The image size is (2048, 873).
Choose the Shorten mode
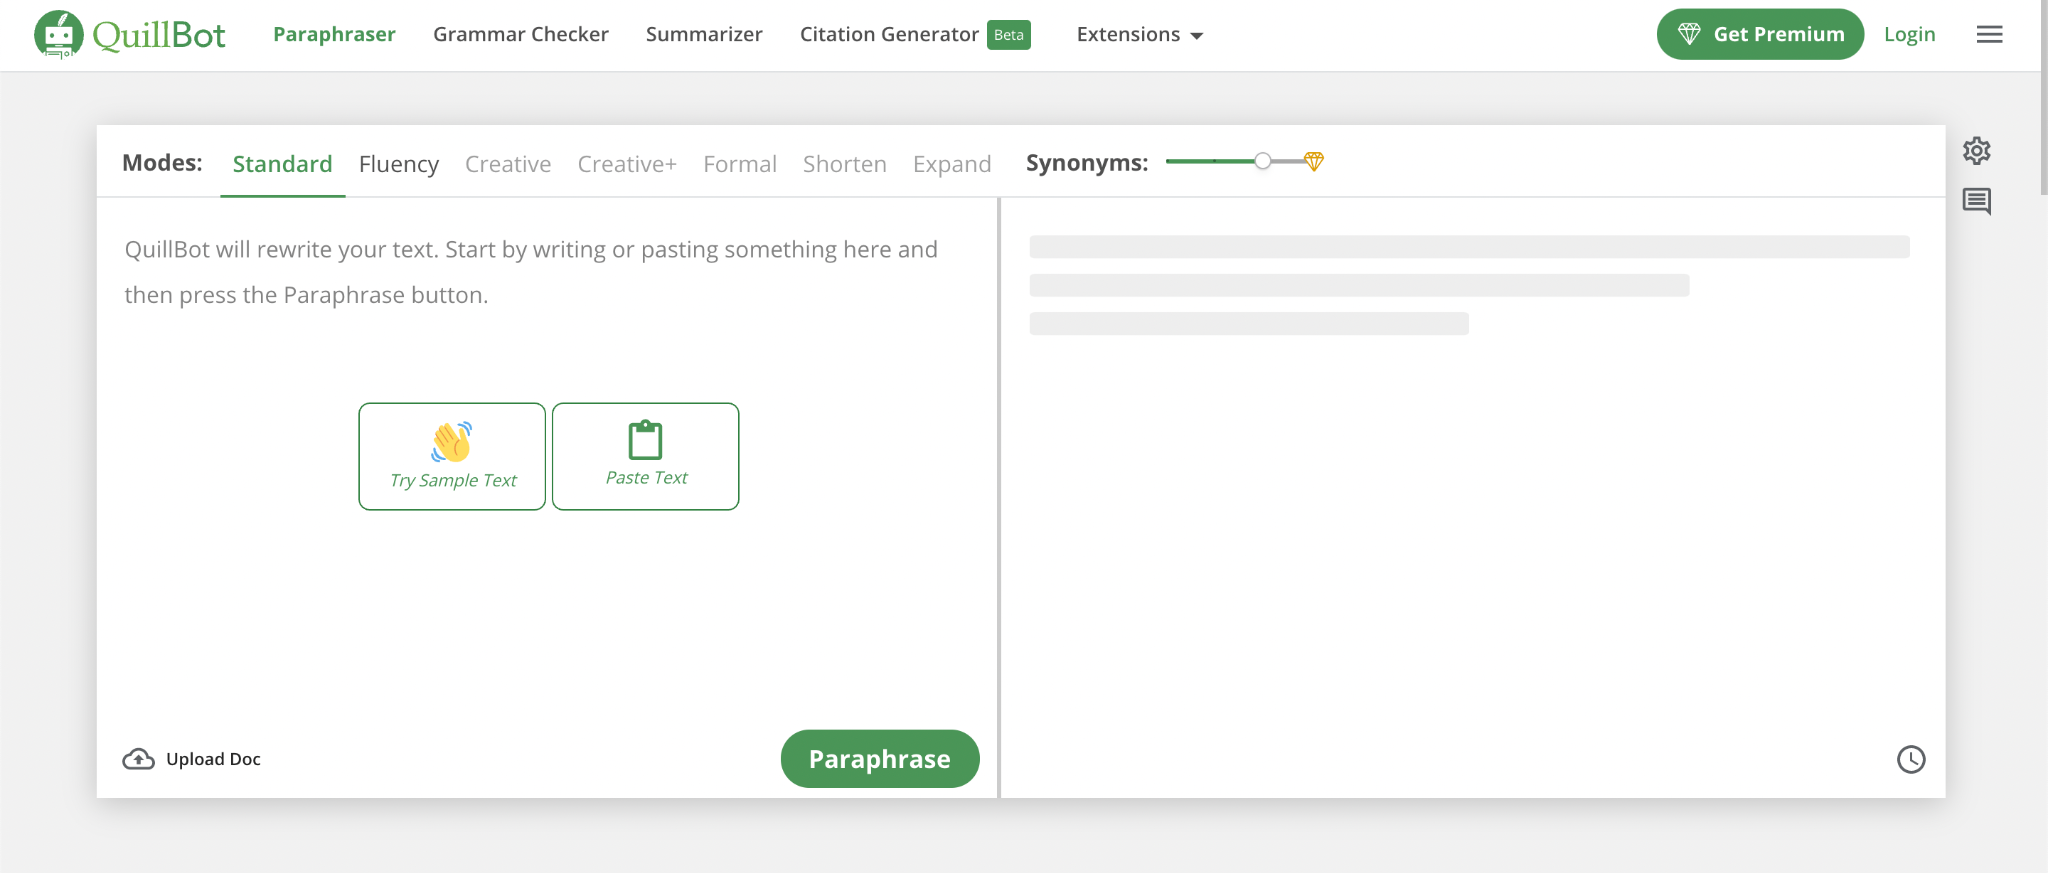click(845, 164)
